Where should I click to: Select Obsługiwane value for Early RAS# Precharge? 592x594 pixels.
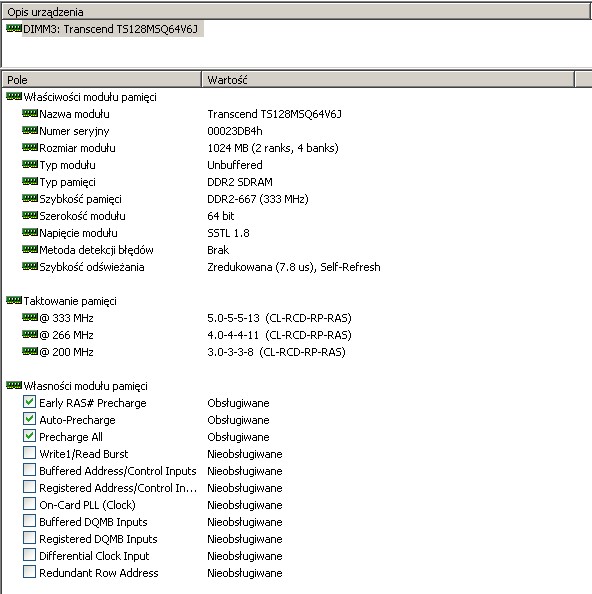click(238, 403)
